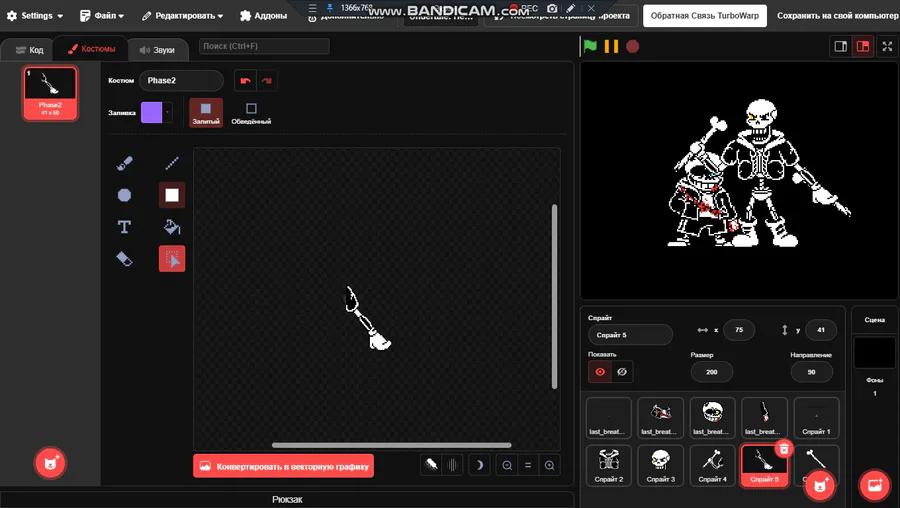Viewport: 900px width, 508px height.
Task: Open choose a backdrop button
Action: click(x=874, y=486)
